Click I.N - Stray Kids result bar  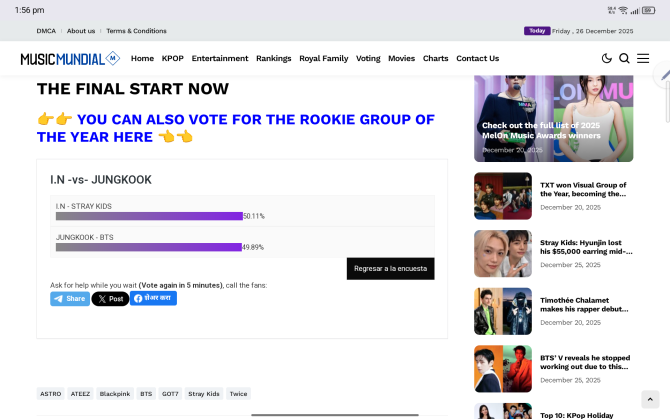(149, 215)
